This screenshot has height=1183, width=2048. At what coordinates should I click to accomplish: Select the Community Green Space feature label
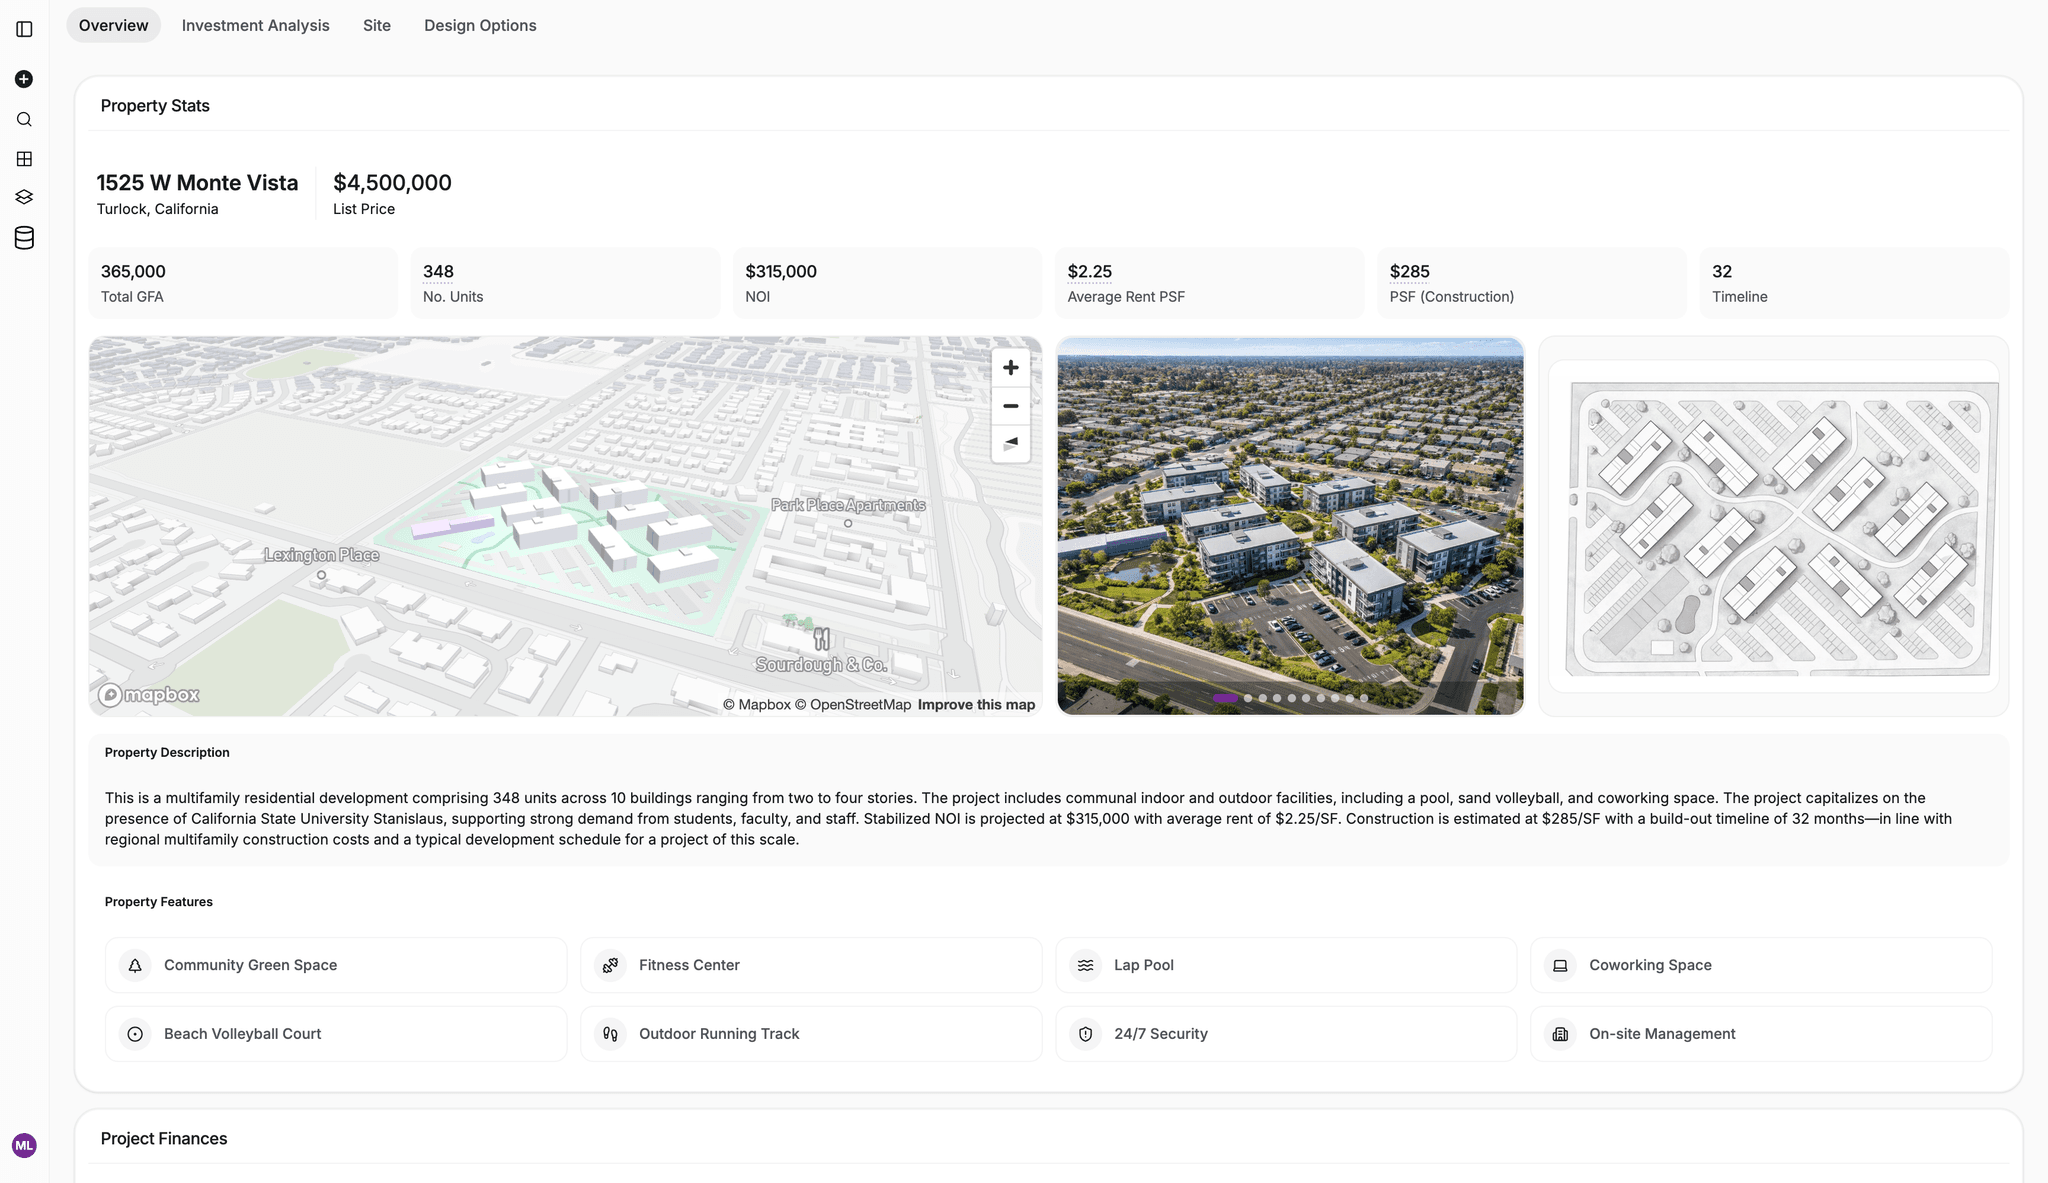(x=250, y=965)
